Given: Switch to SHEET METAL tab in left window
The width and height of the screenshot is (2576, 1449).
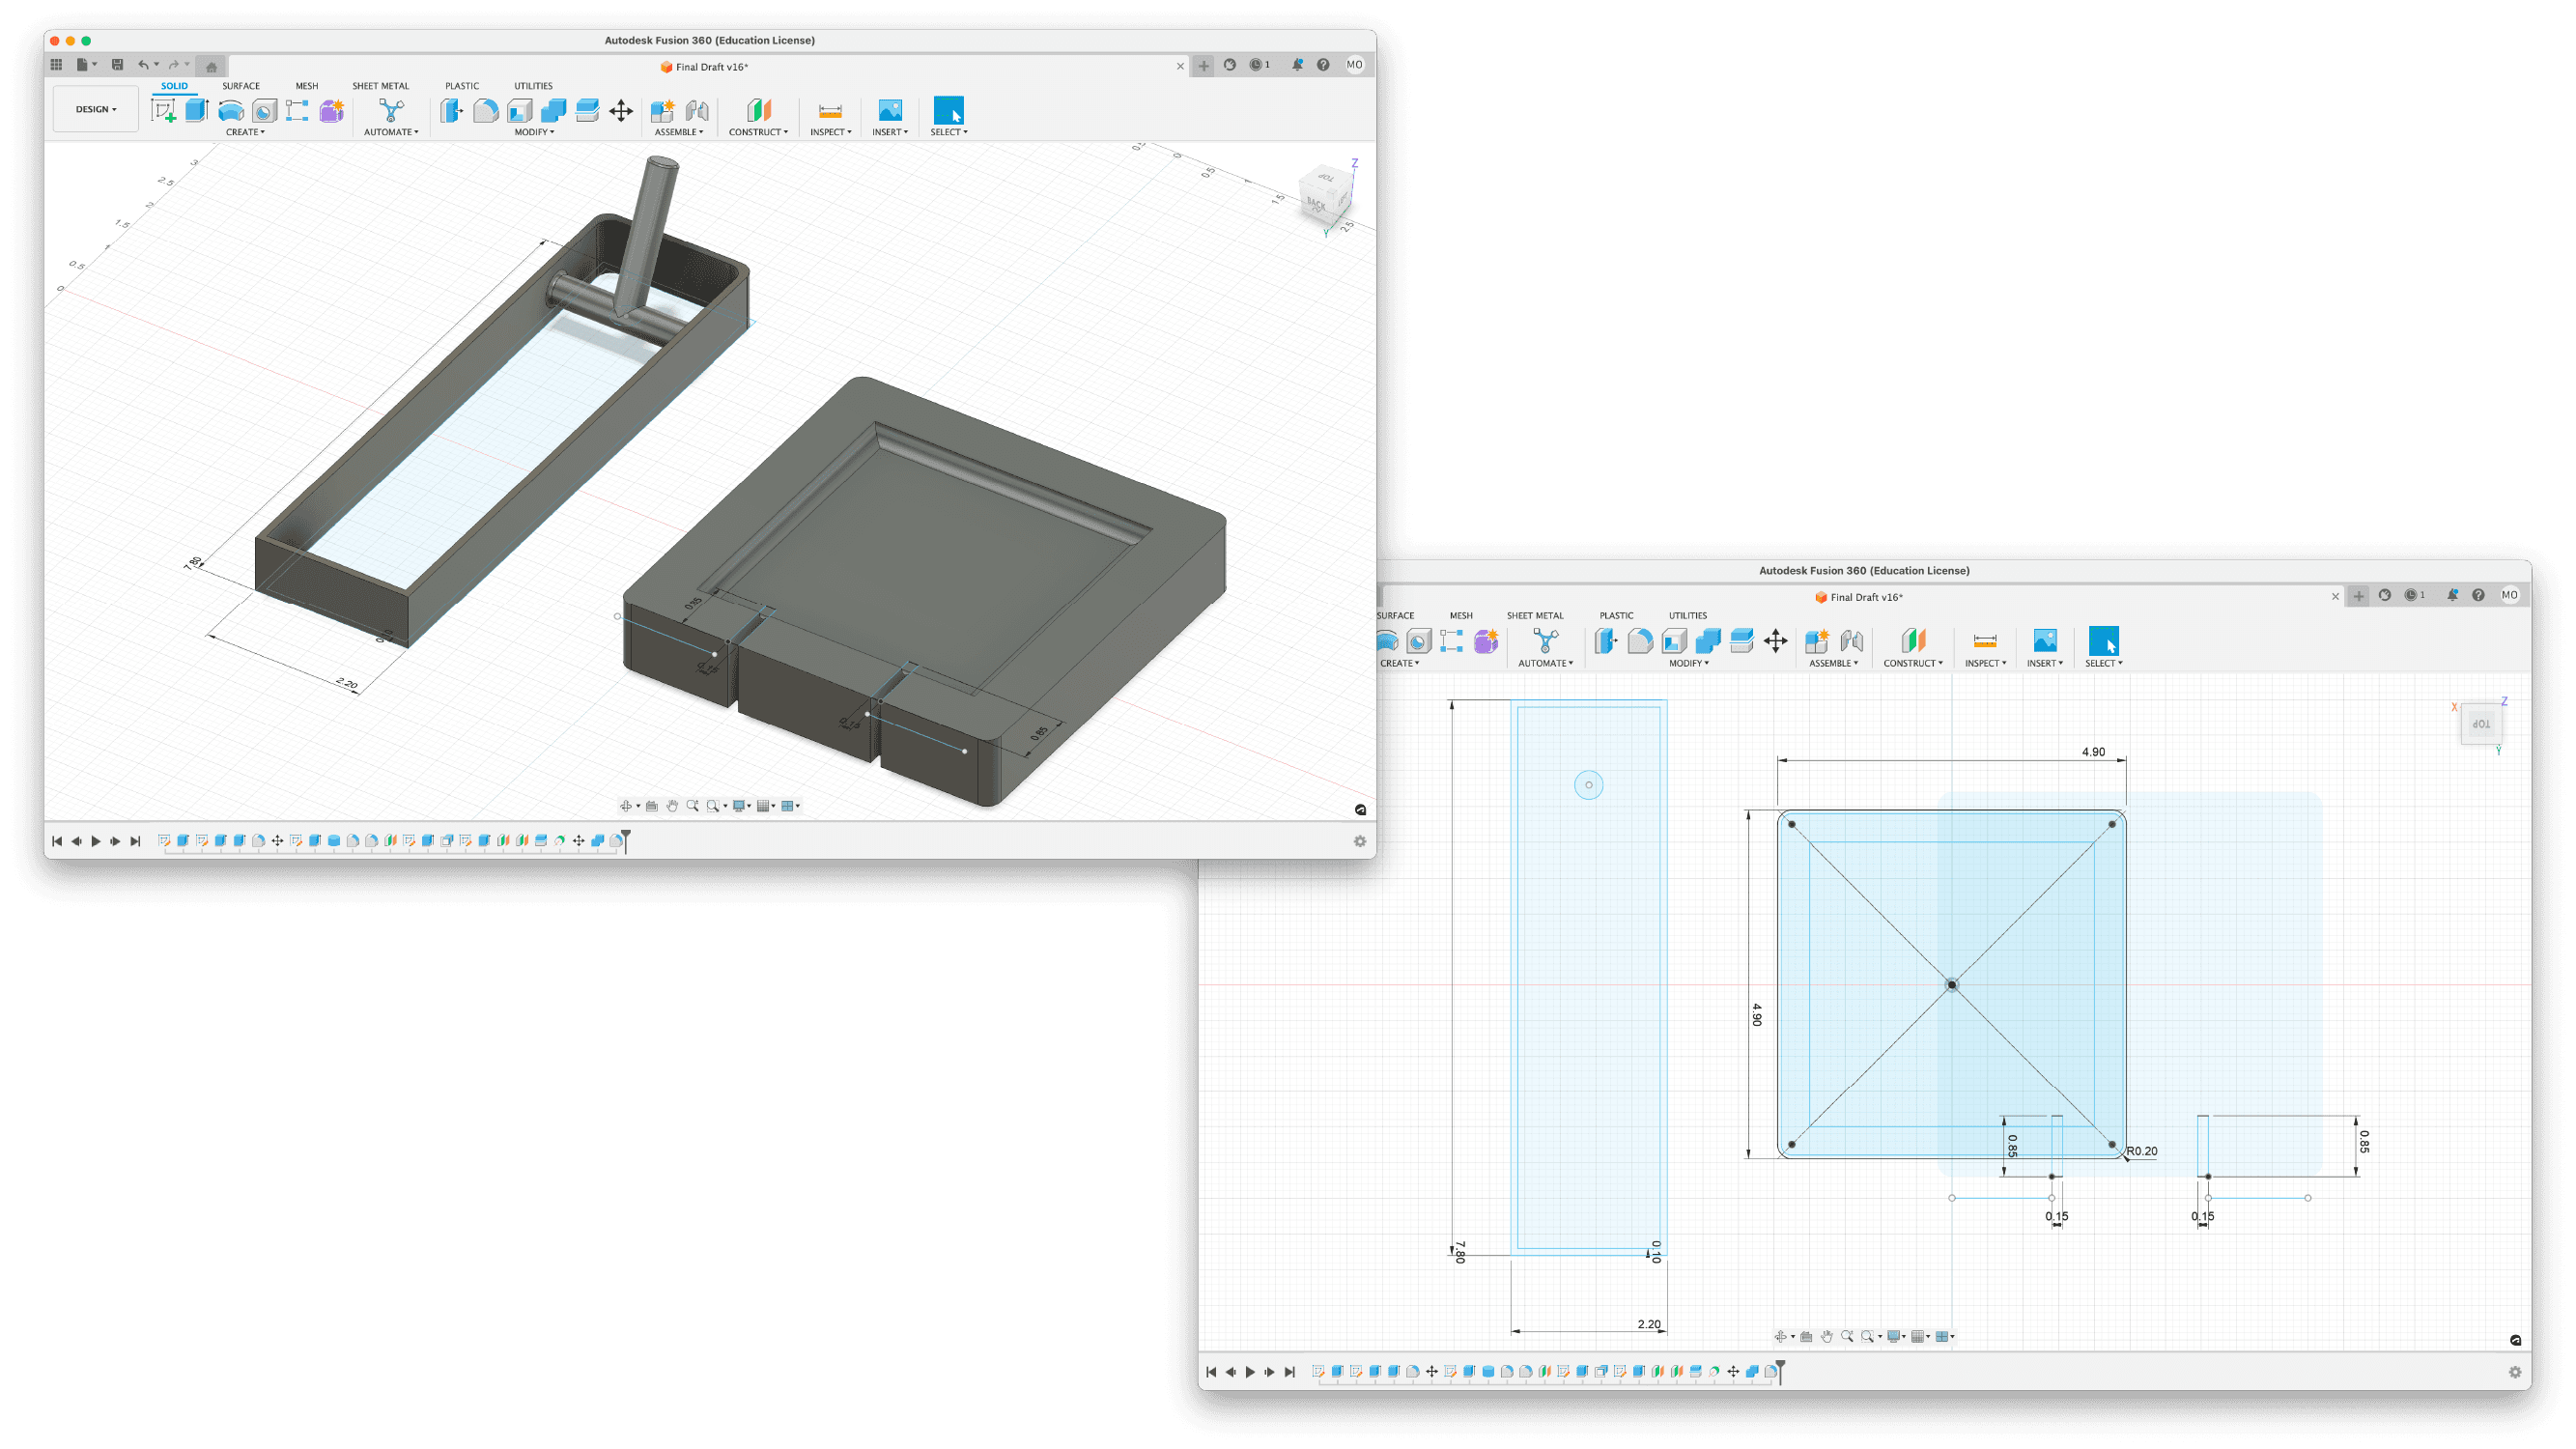Looking at the screenshot, I should [380, 86].
